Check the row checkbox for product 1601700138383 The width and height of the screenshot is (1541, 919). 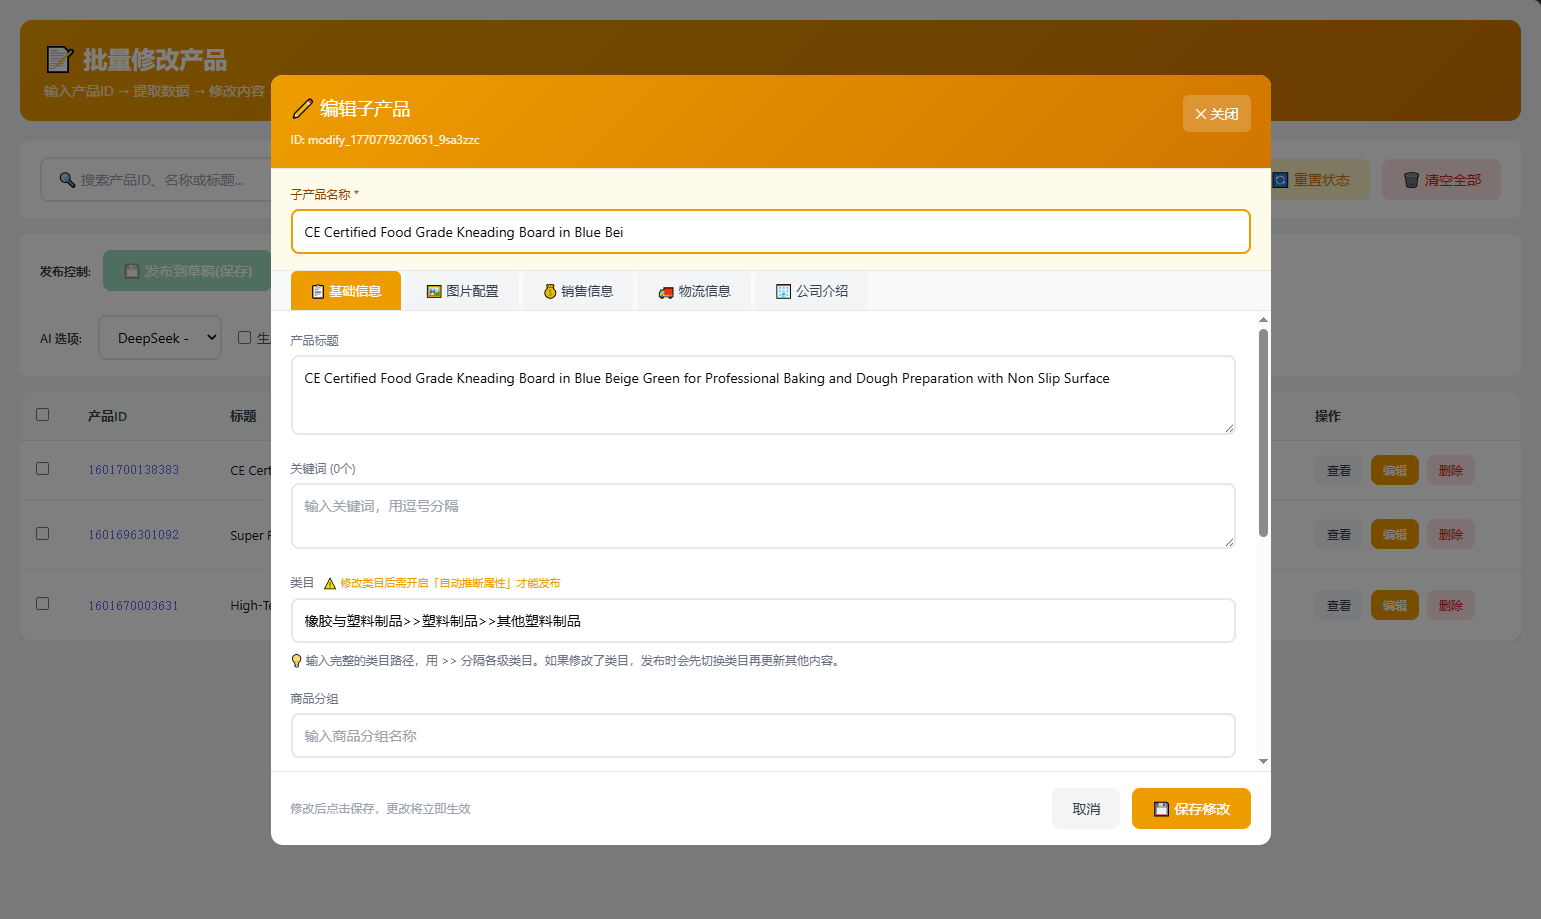pyautogui.click(x=42, y=469)
